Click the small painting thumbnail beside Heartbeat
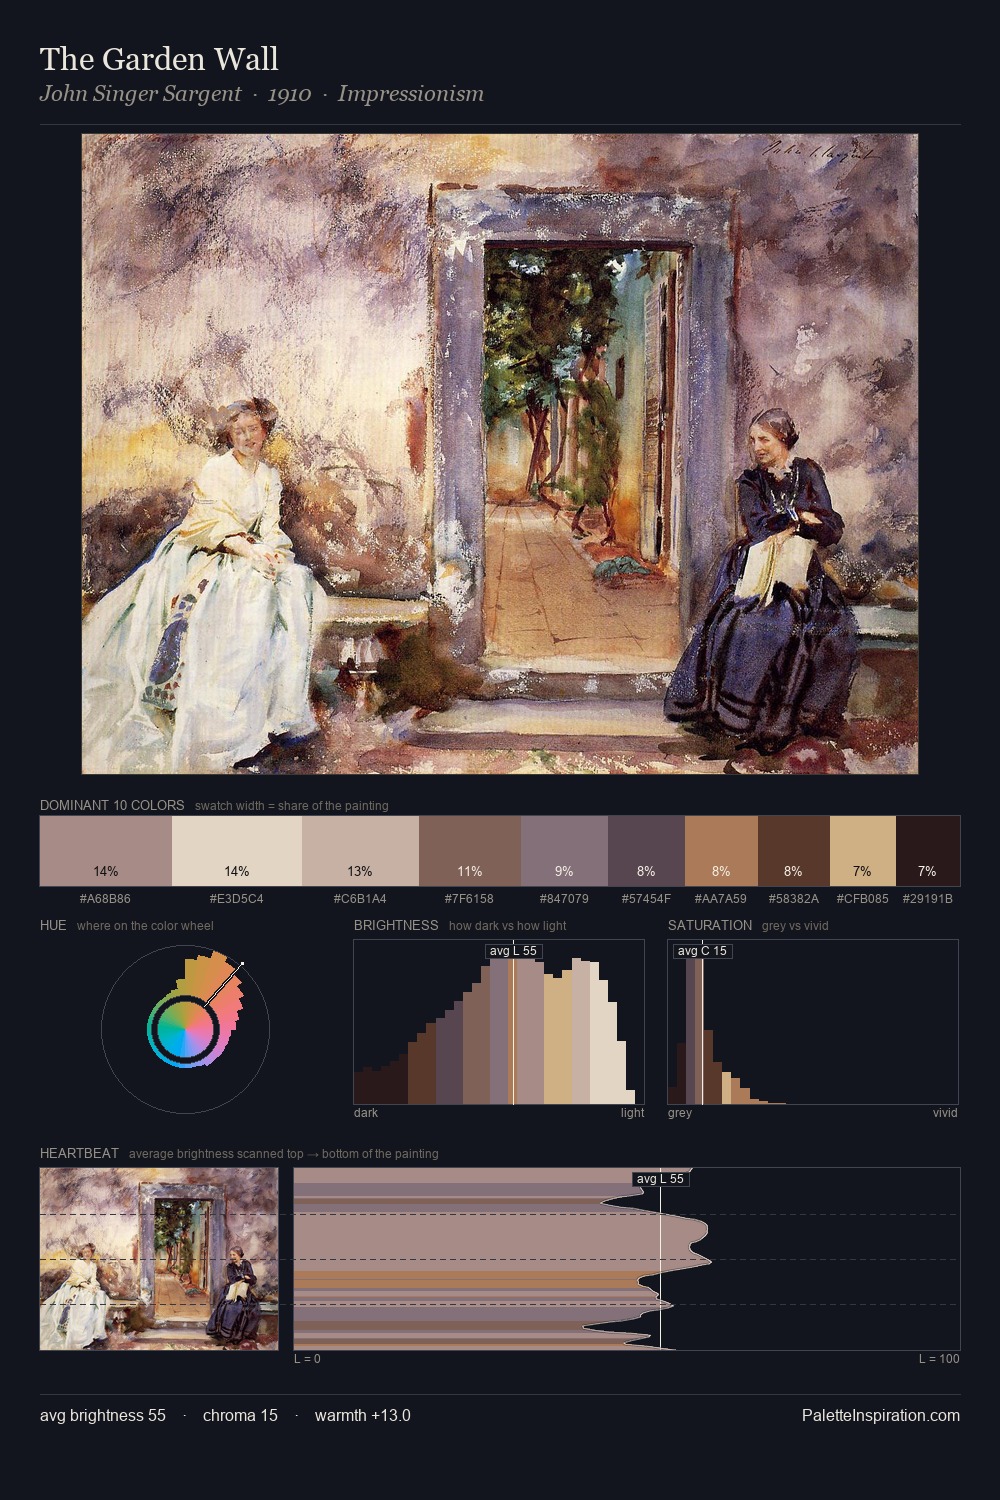This screenshot has height=1500, width=1000. [x=159, y=1259]
